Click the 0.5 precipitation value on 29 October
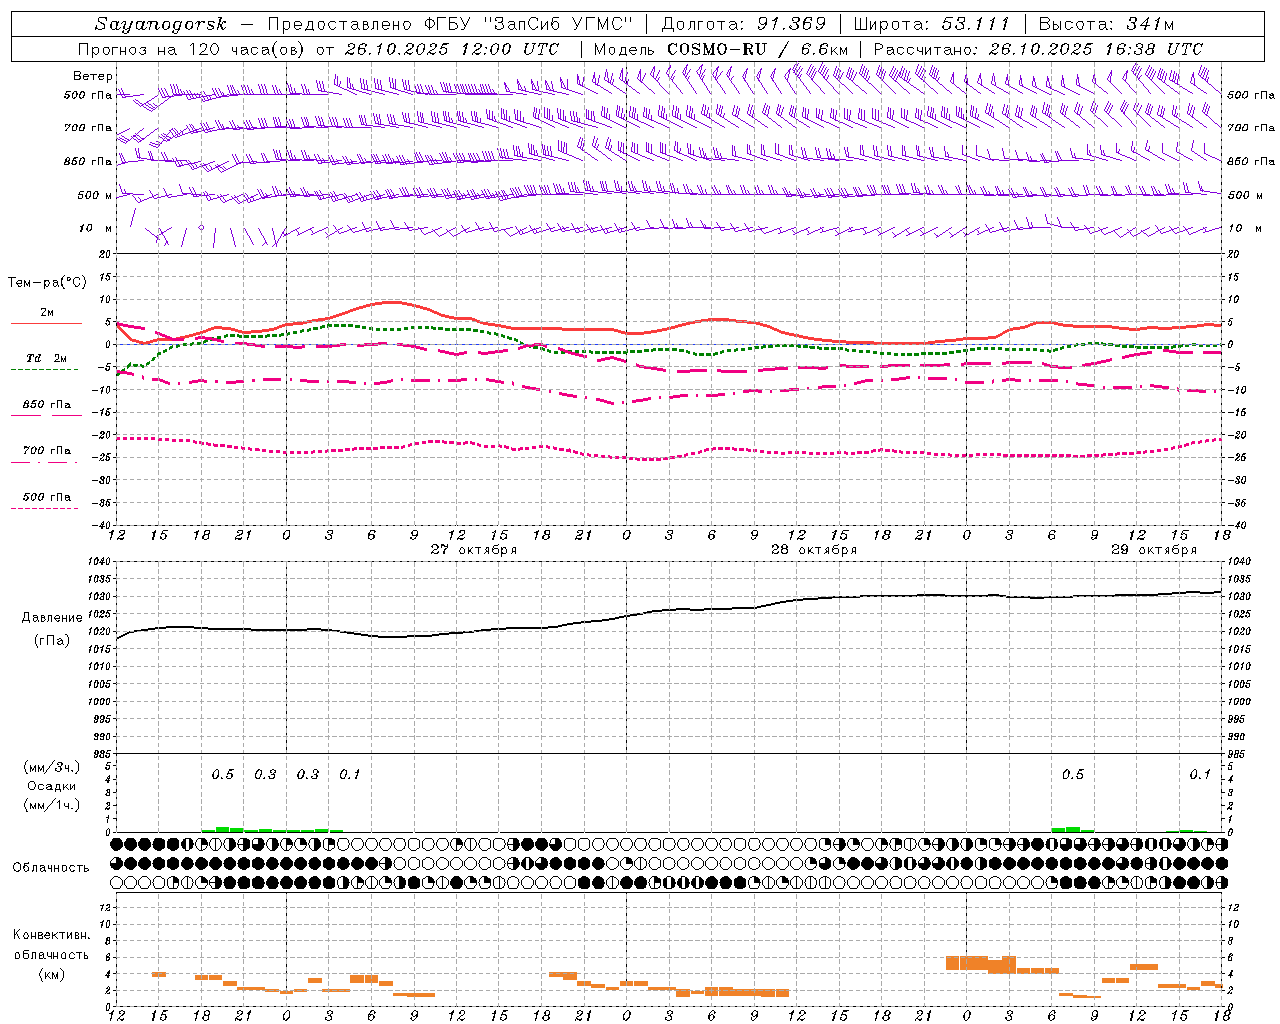Viewport: 1280px width, 1024px height. click(x=1073, y=775)
